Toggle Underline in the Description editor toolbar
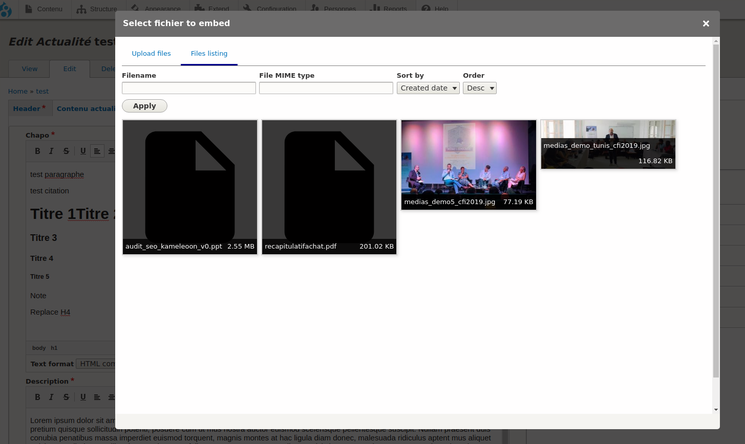 click(x=83, y=397)
